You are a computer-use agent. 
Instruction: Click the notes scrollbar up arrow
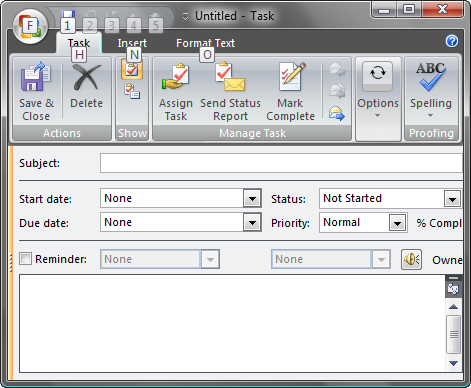tap(453, 307)
